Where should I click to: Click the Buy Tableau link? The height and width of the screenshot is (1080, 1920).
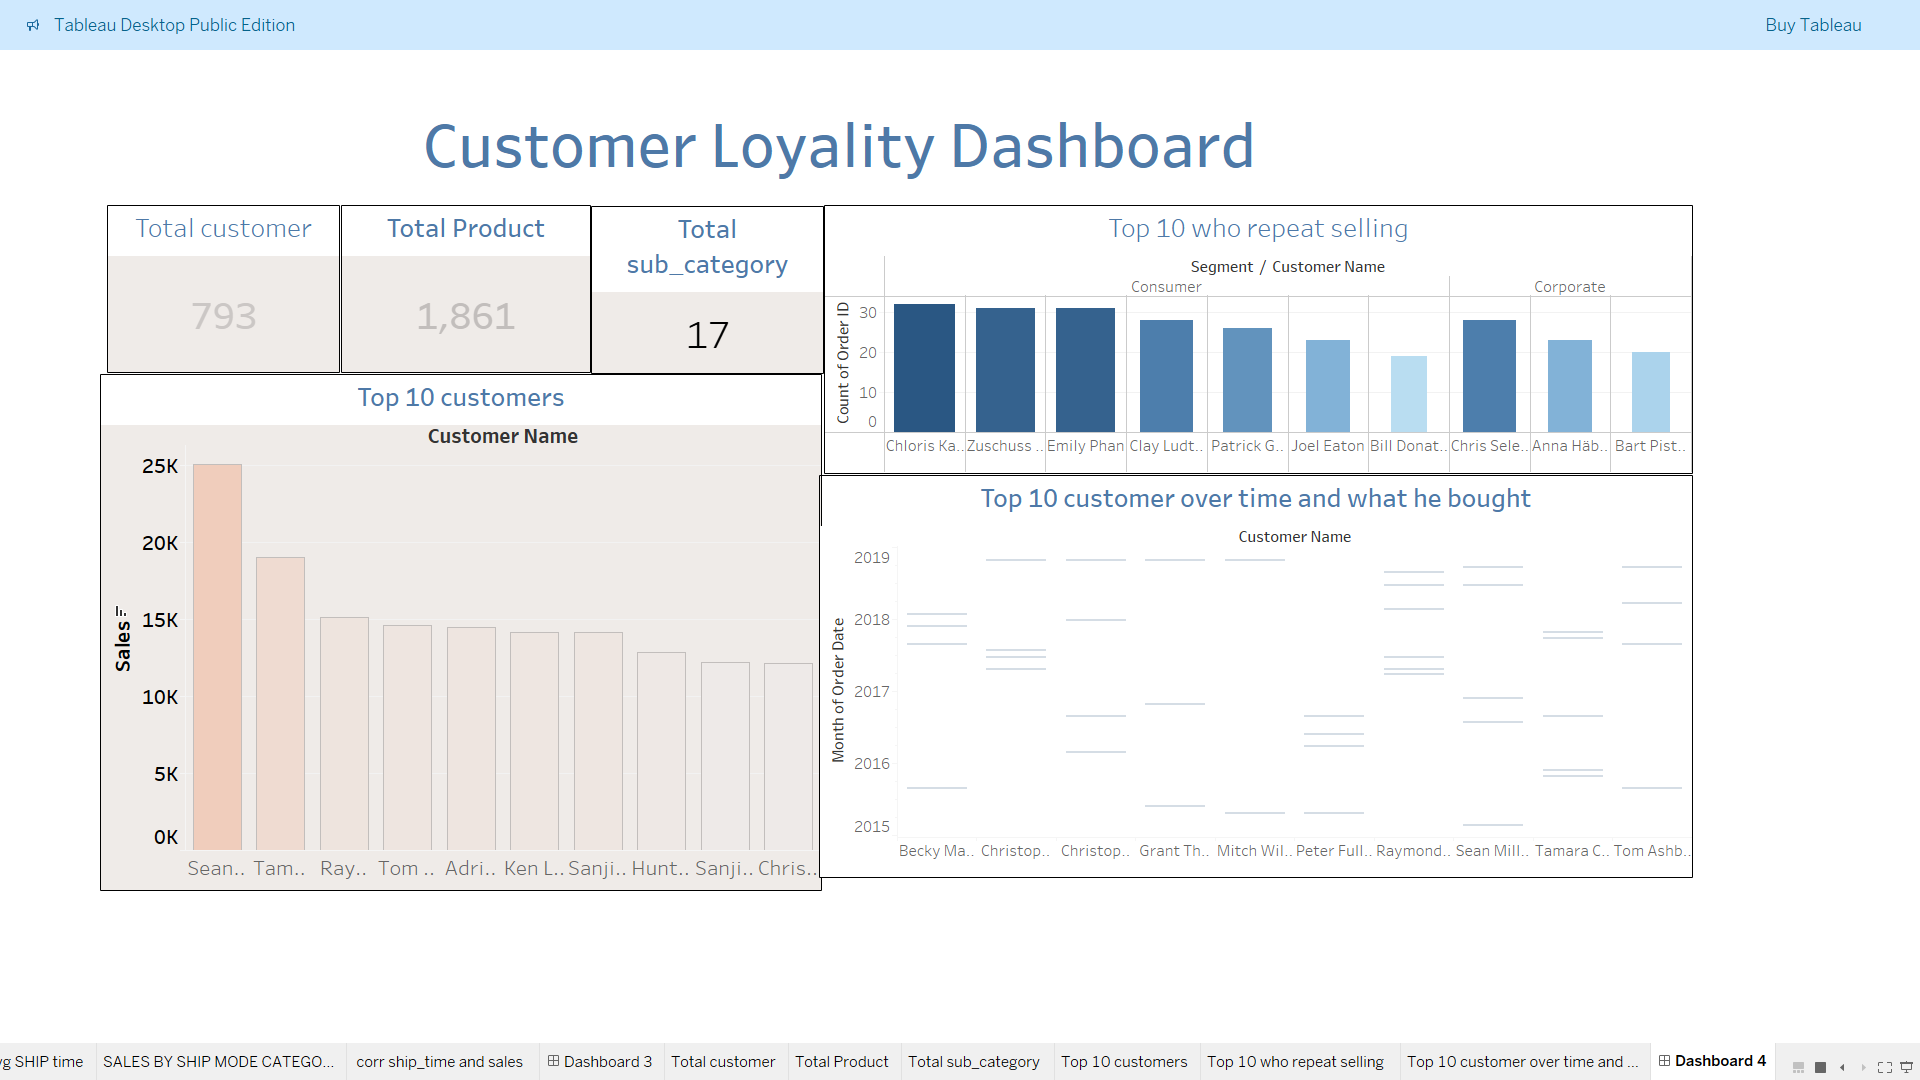pyautogui.click(x=1813, y=25)
